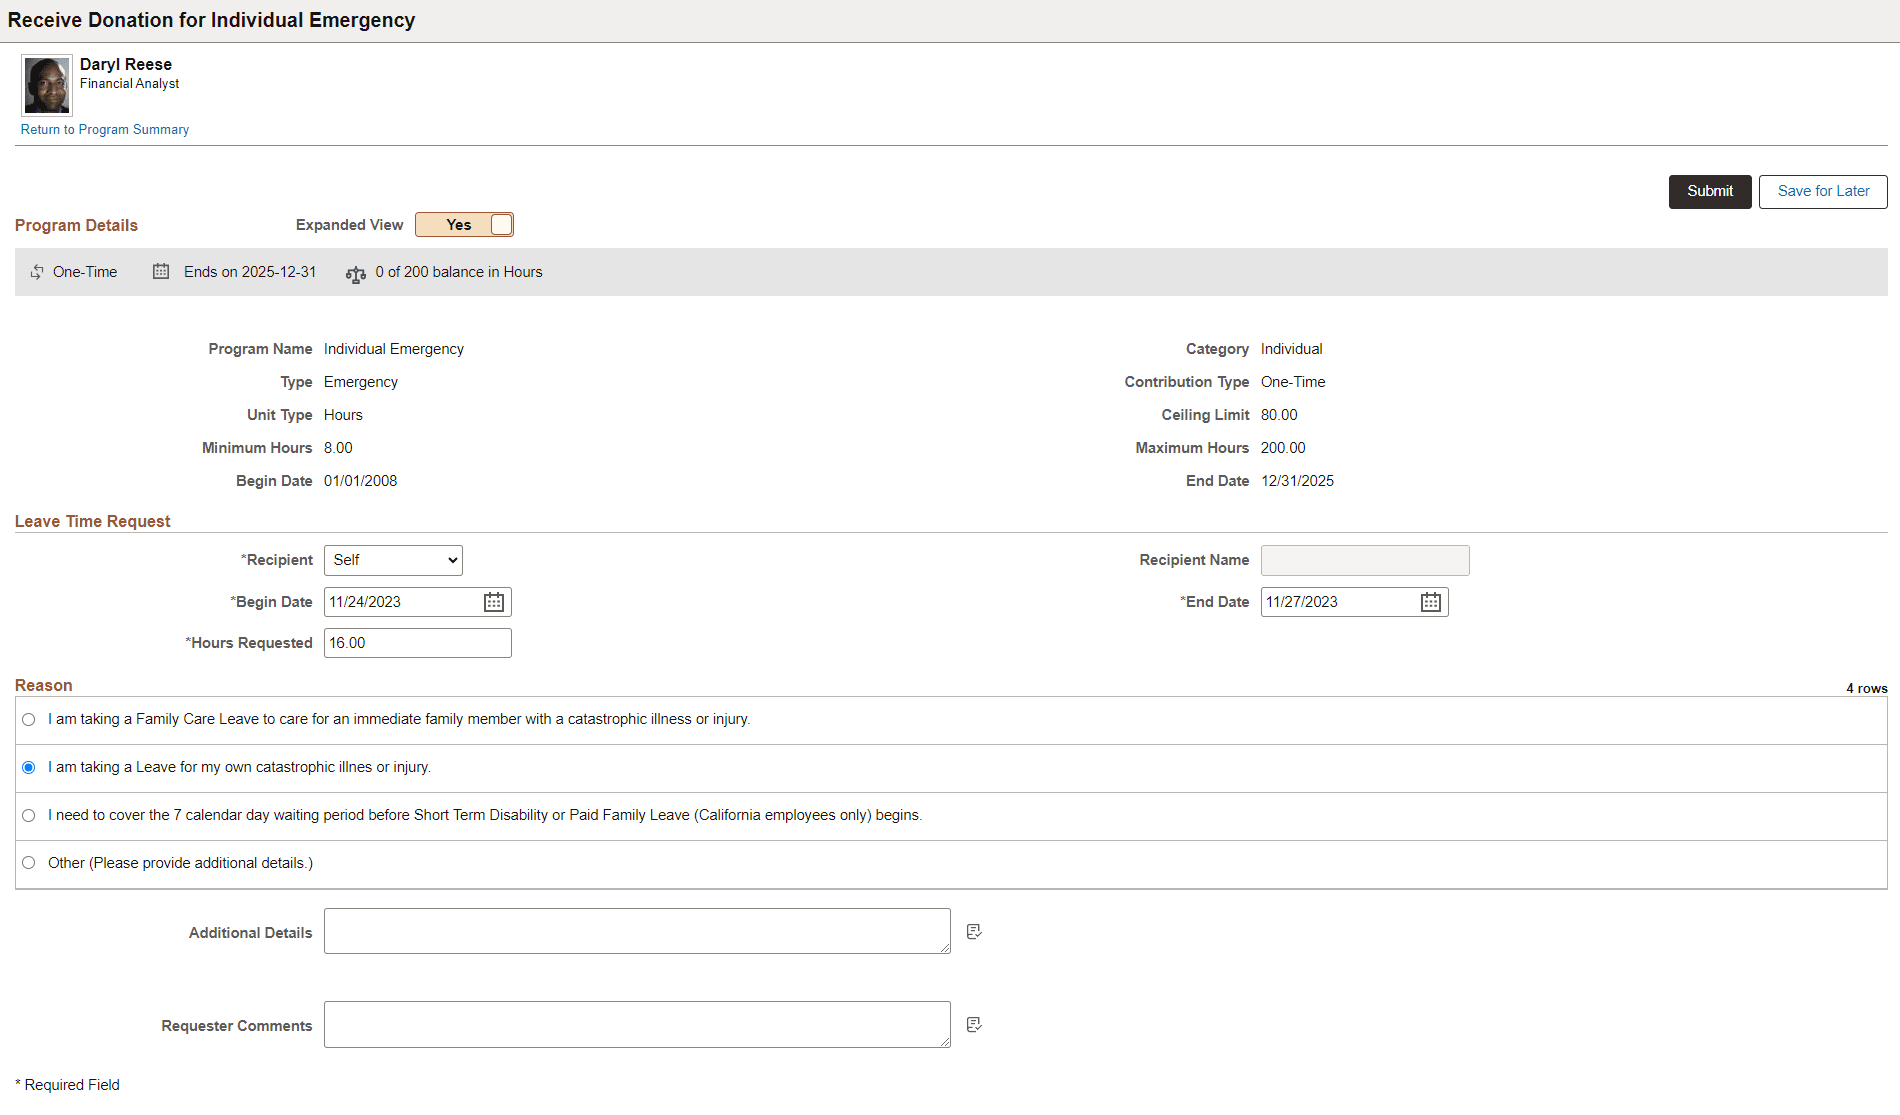
Task: Open the End Date calendar picker
Action: [1431, 602]
